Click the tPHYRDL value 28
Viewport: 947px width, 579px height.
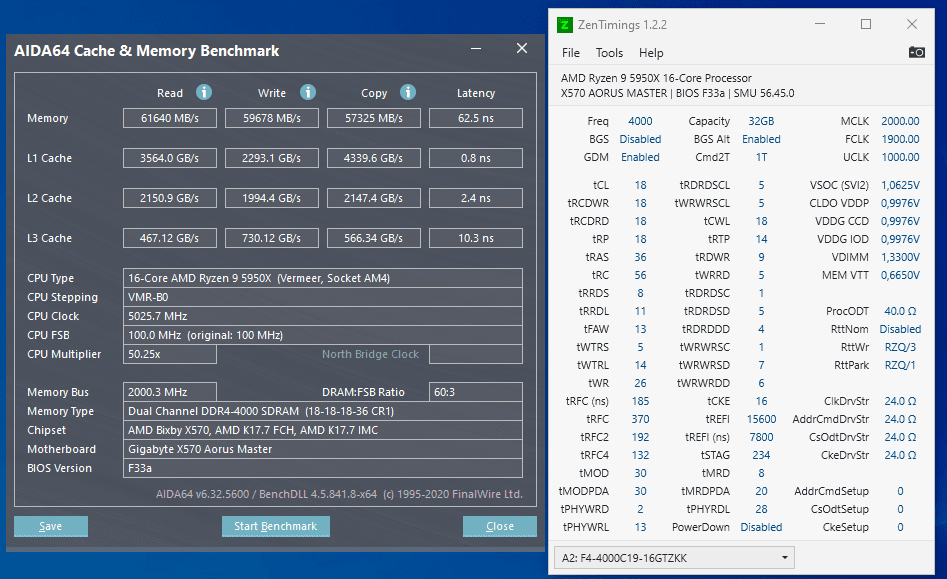[x=761, y=510]
